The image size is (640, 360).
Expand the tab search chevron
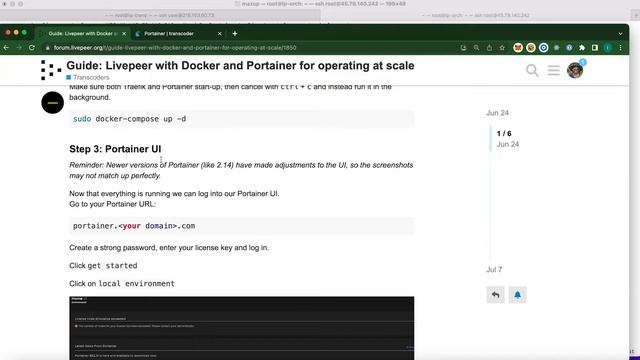(620, 33)
